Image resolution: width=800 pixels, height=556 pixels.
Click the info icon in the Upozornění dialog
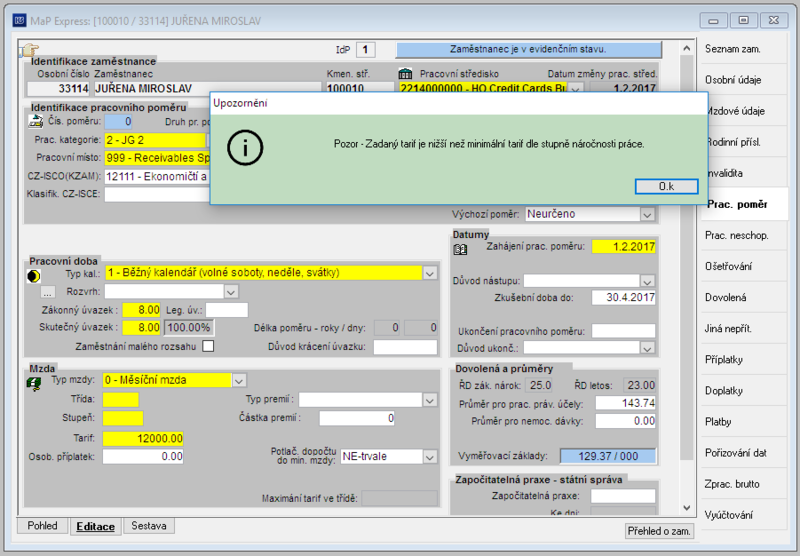[245, 148]
